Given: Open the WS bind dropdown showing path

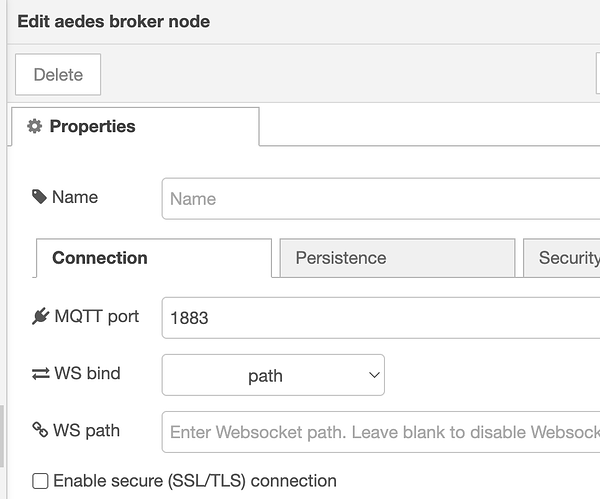Looking at the screenshot, I should point(273,376).
